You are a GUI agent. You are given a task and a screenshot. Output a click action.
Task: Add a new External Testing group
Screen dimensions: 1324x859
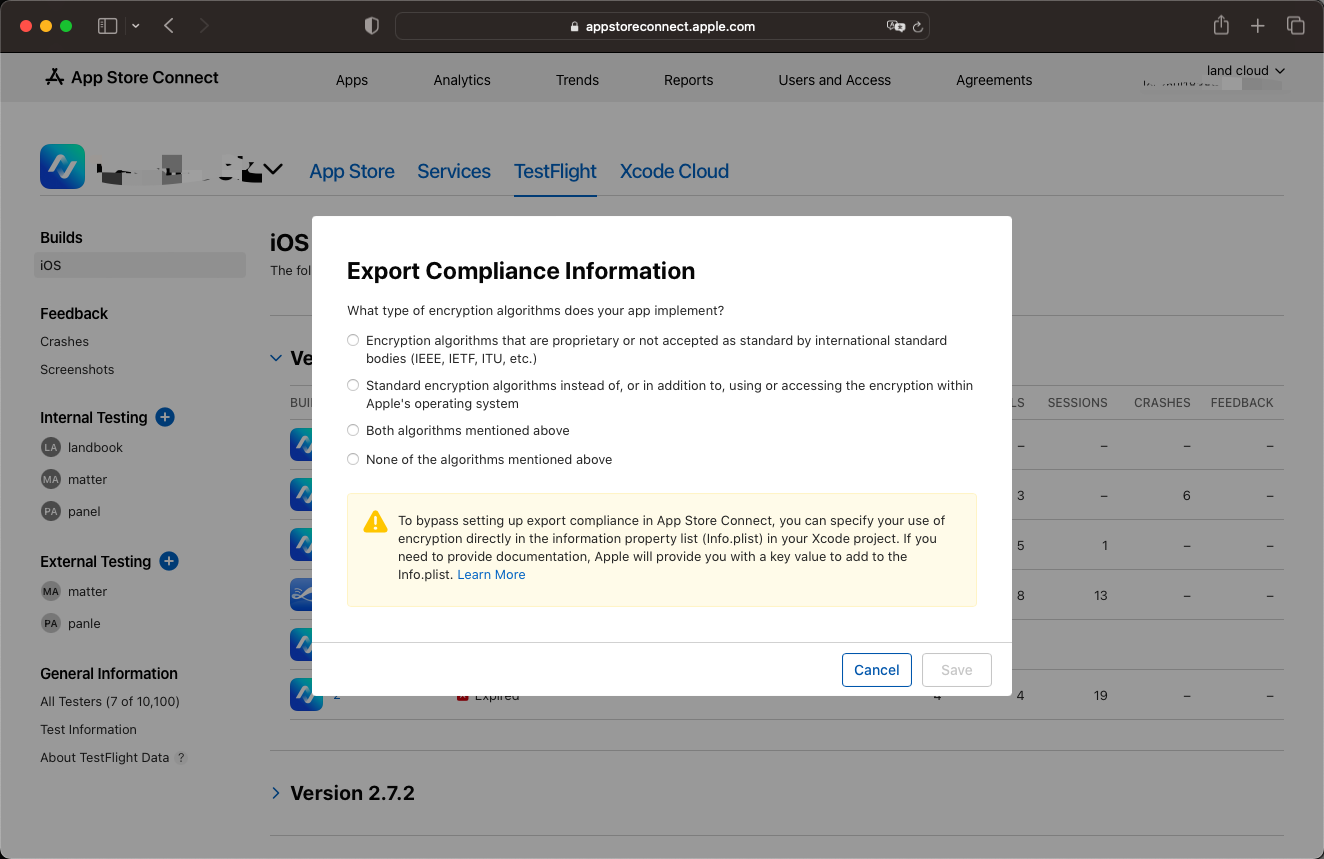coord(169,561)
